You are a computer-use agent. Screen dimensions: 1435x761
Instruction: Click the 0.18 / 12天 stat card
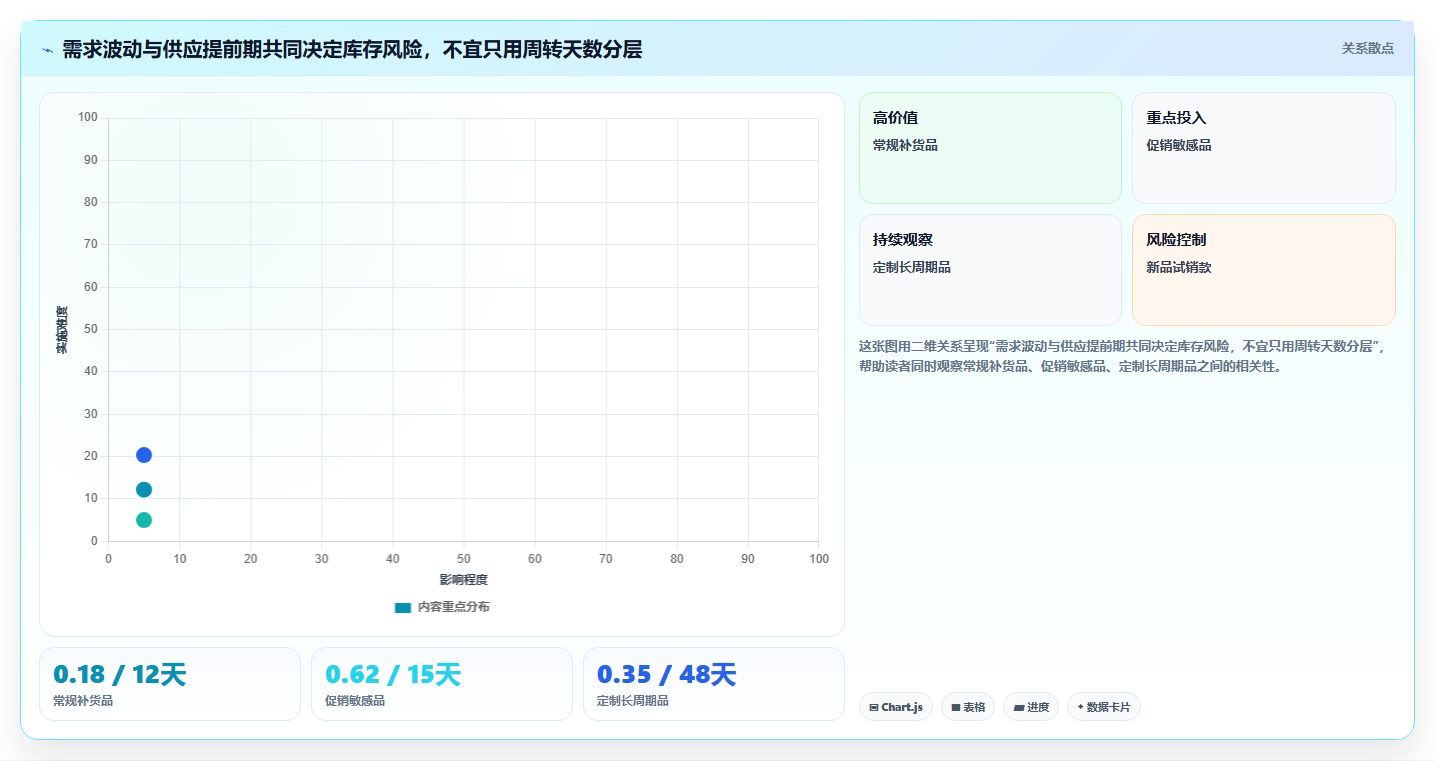coord(170,684)
